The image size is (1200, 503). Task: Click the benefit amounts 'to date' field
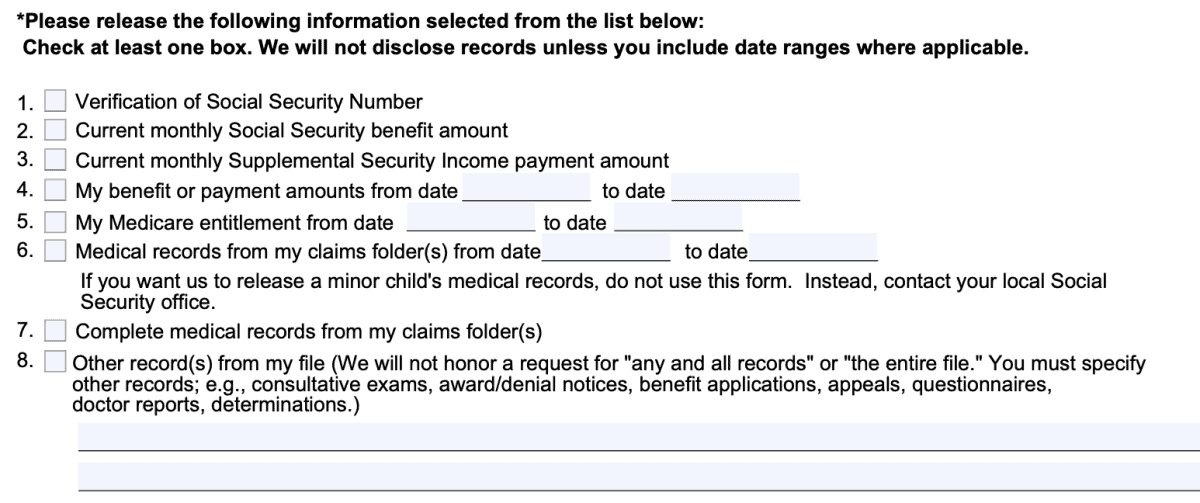point(736,189)
